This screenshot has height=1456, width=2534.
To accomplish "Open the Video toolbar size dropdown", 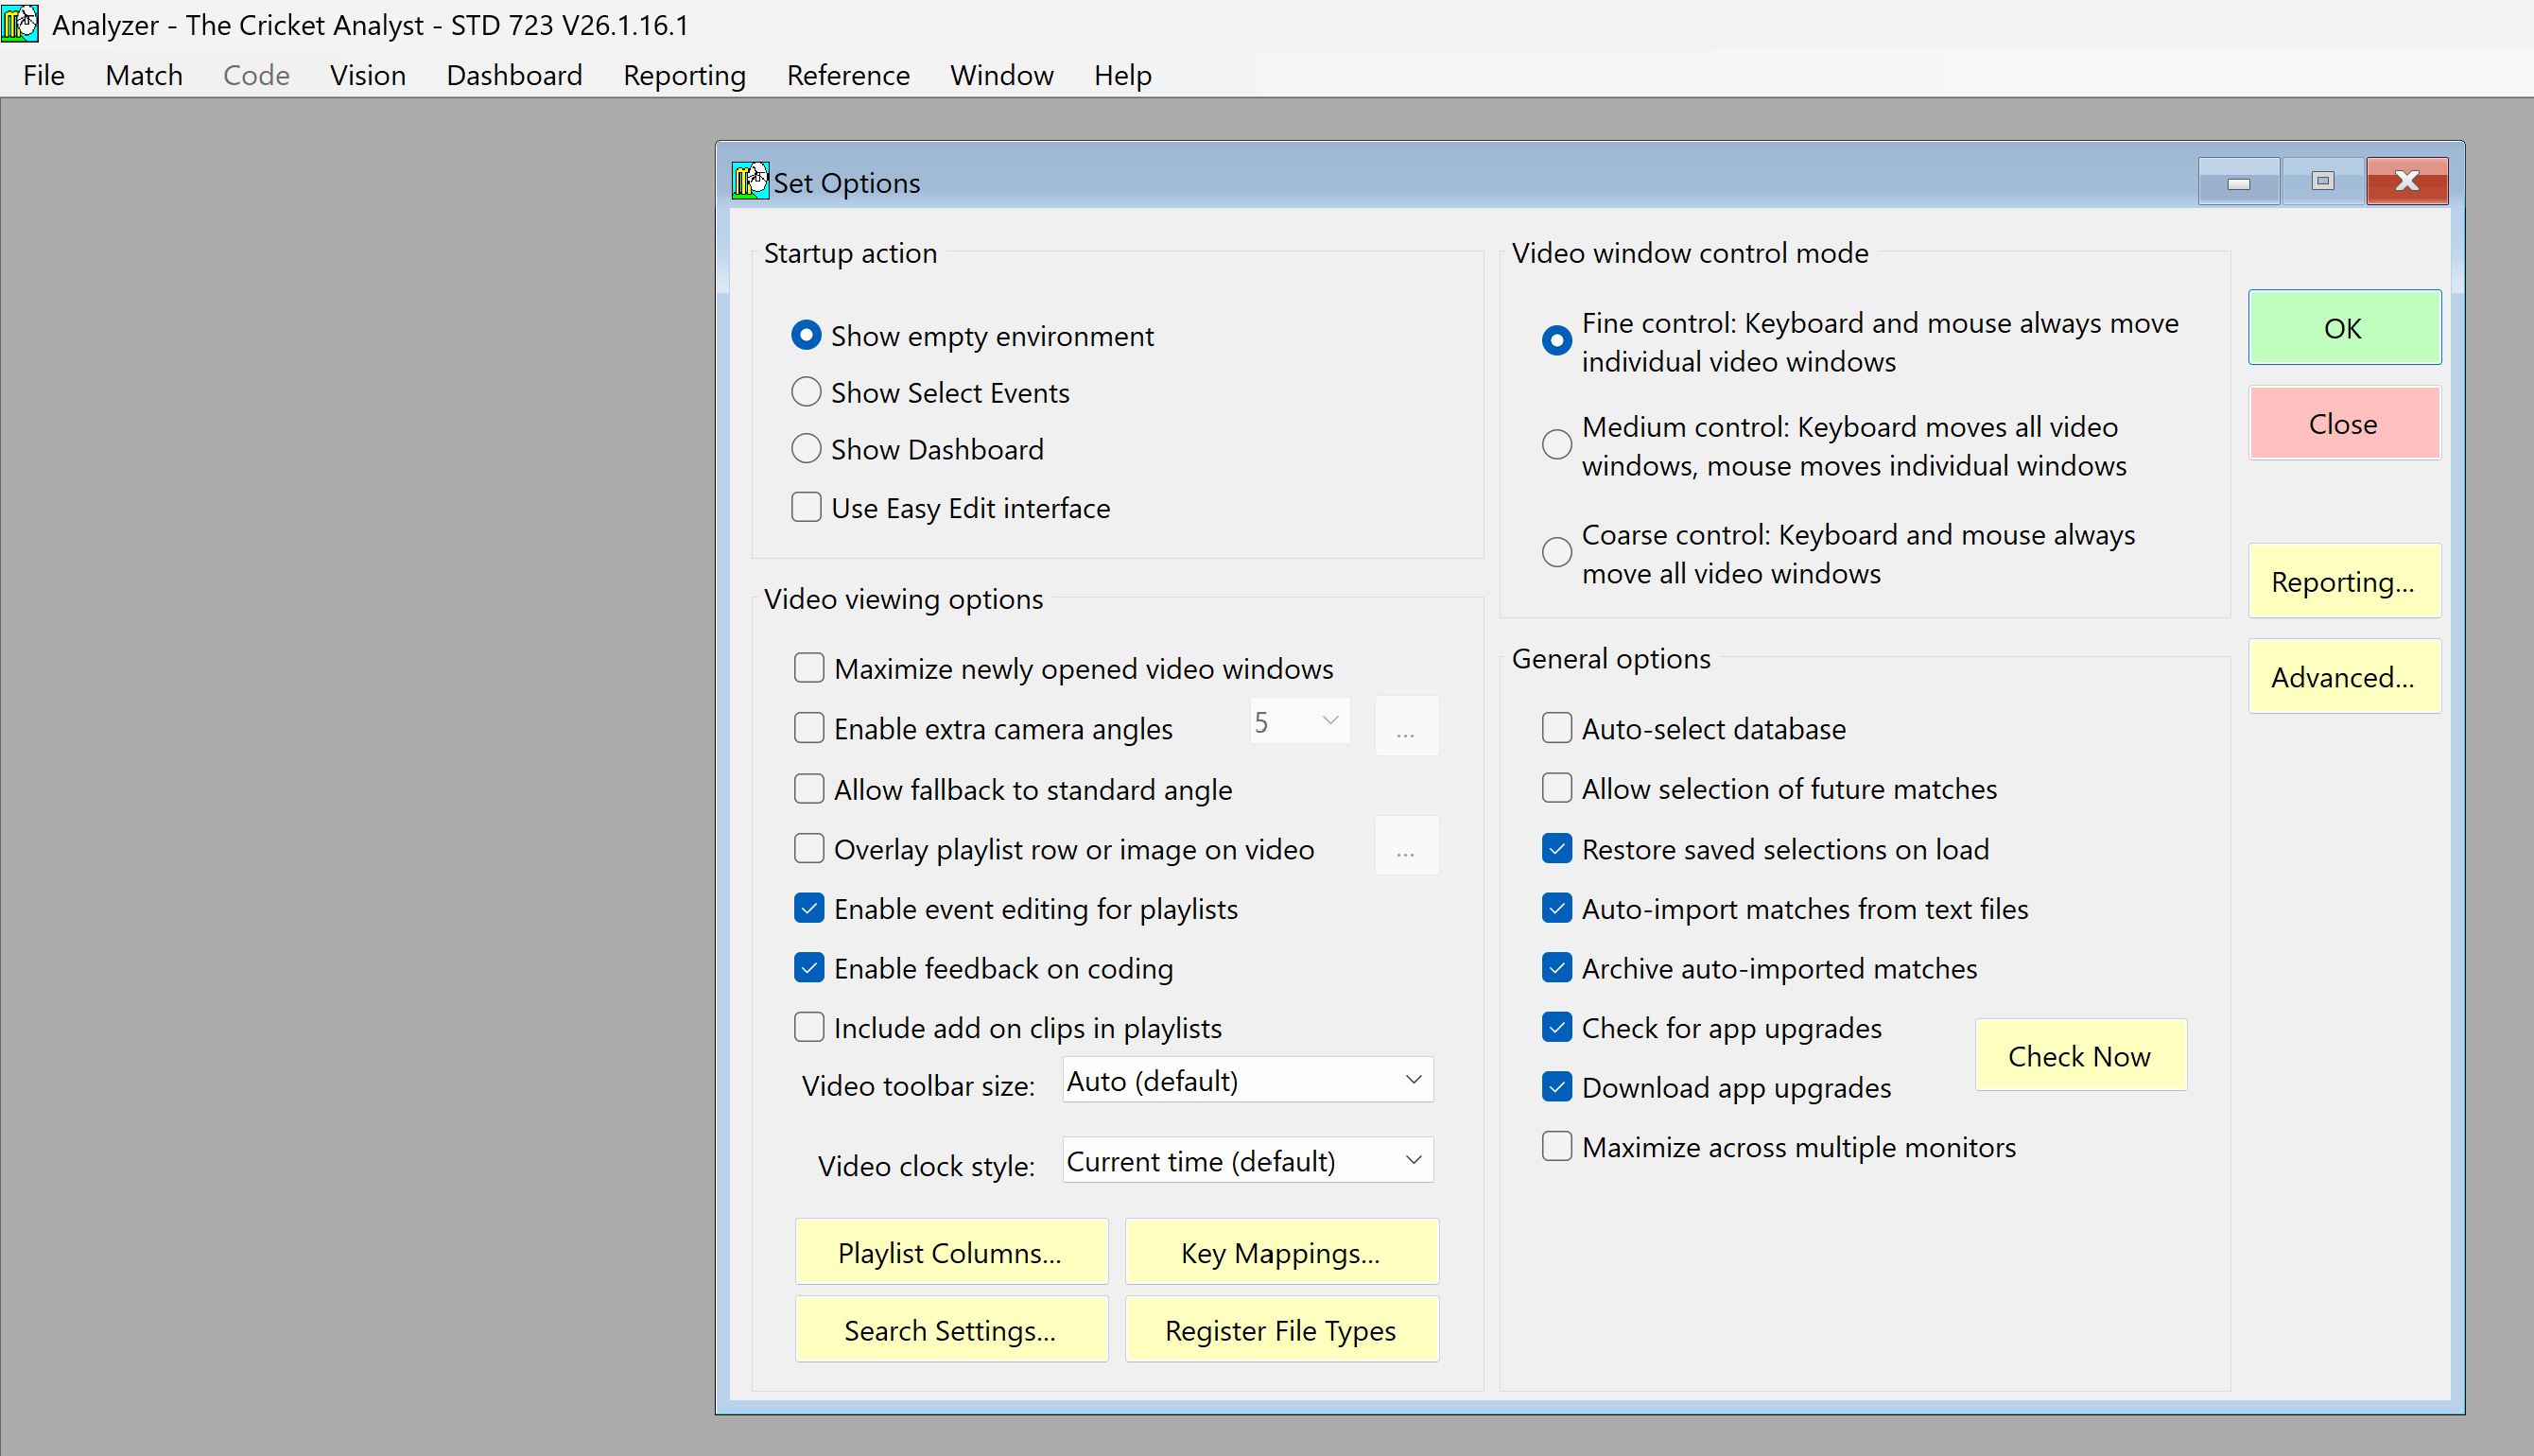I will pos(1247,1081).
